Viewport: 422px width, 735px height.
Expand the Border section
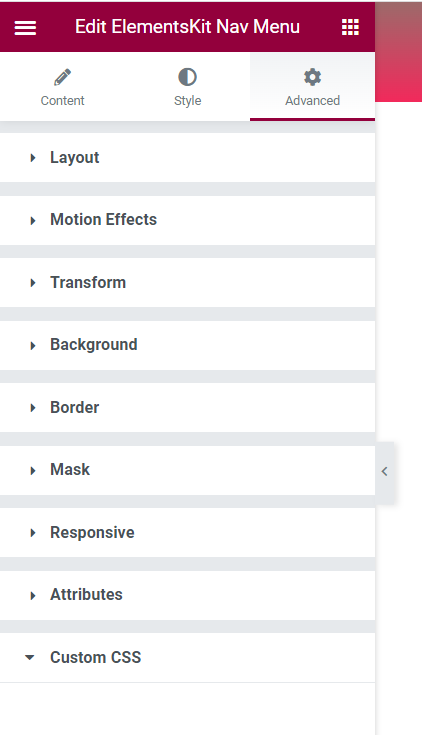tap(188, 407)
